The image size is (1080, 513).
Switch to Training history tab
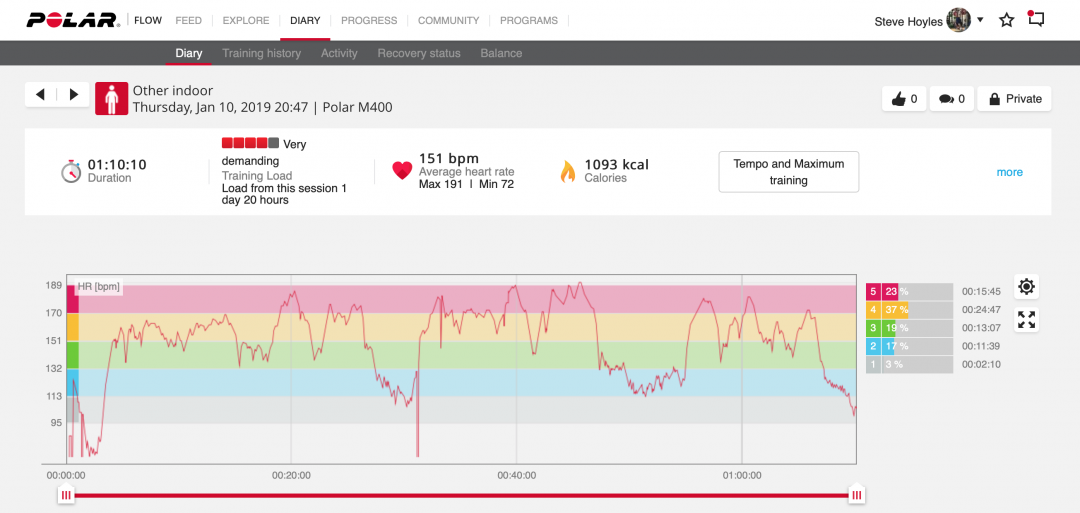261,53
